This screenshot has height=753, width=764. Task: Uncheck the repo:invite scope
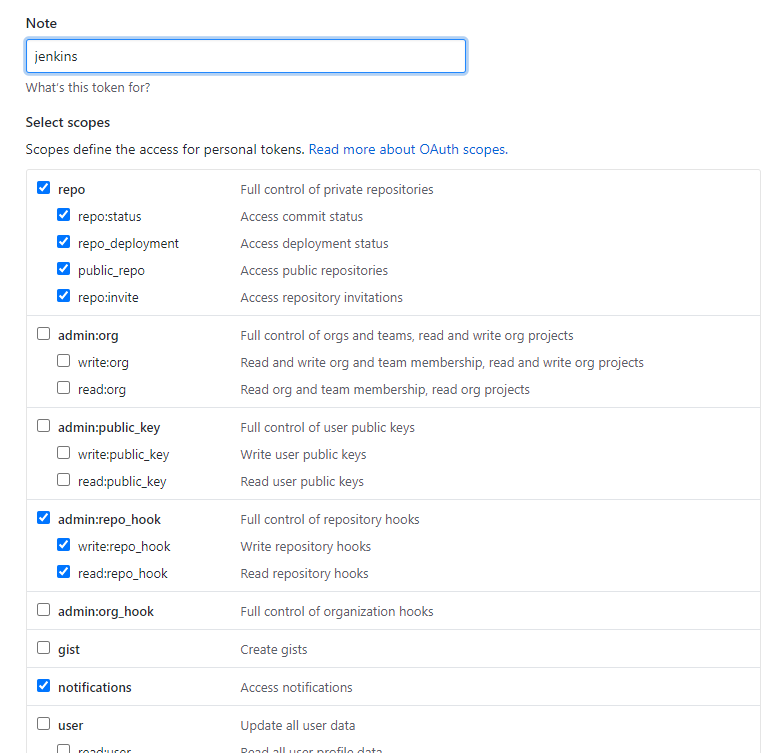click(x=64, y=296)
